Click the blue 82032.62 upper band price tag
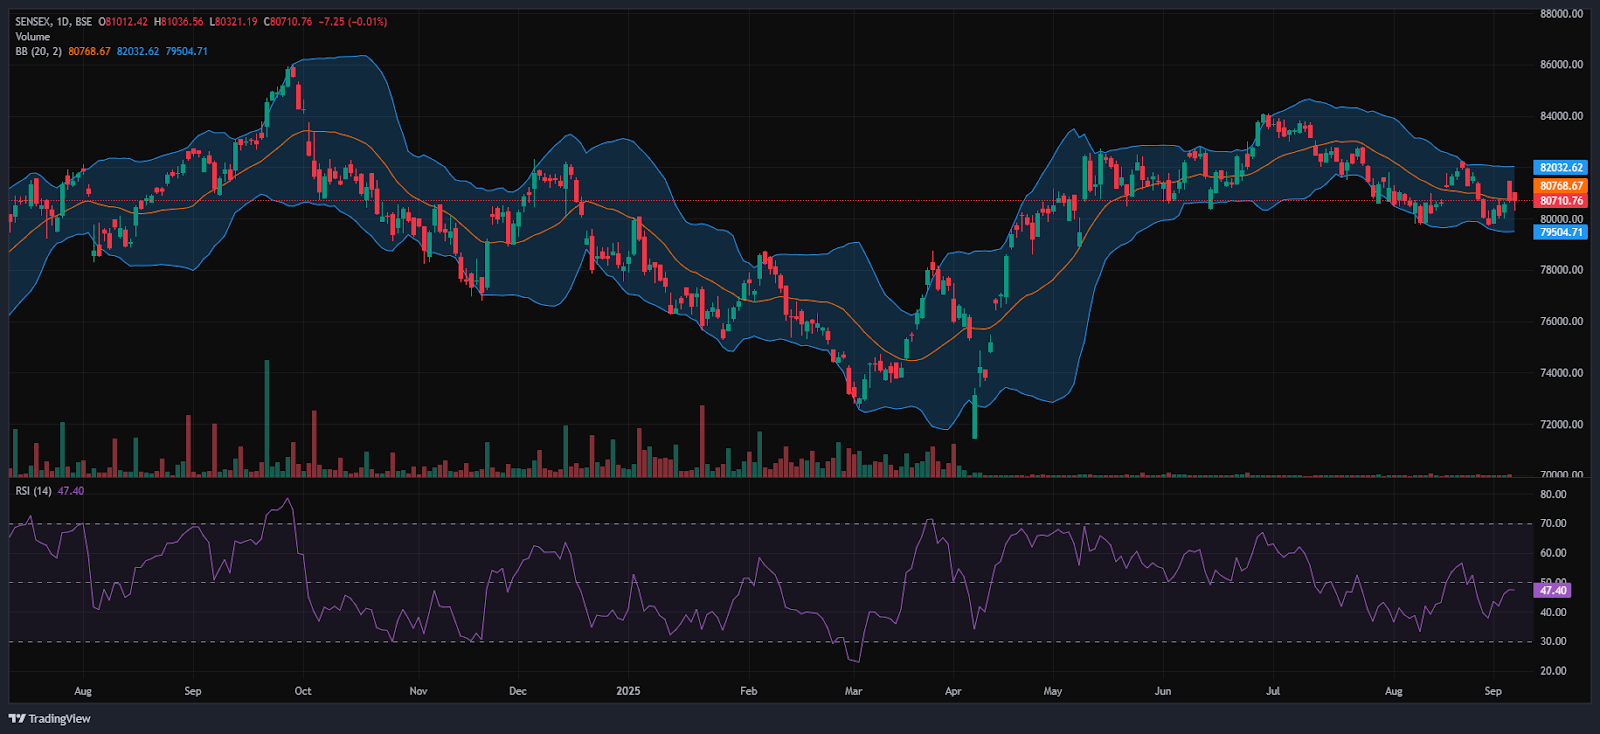 1560,168
